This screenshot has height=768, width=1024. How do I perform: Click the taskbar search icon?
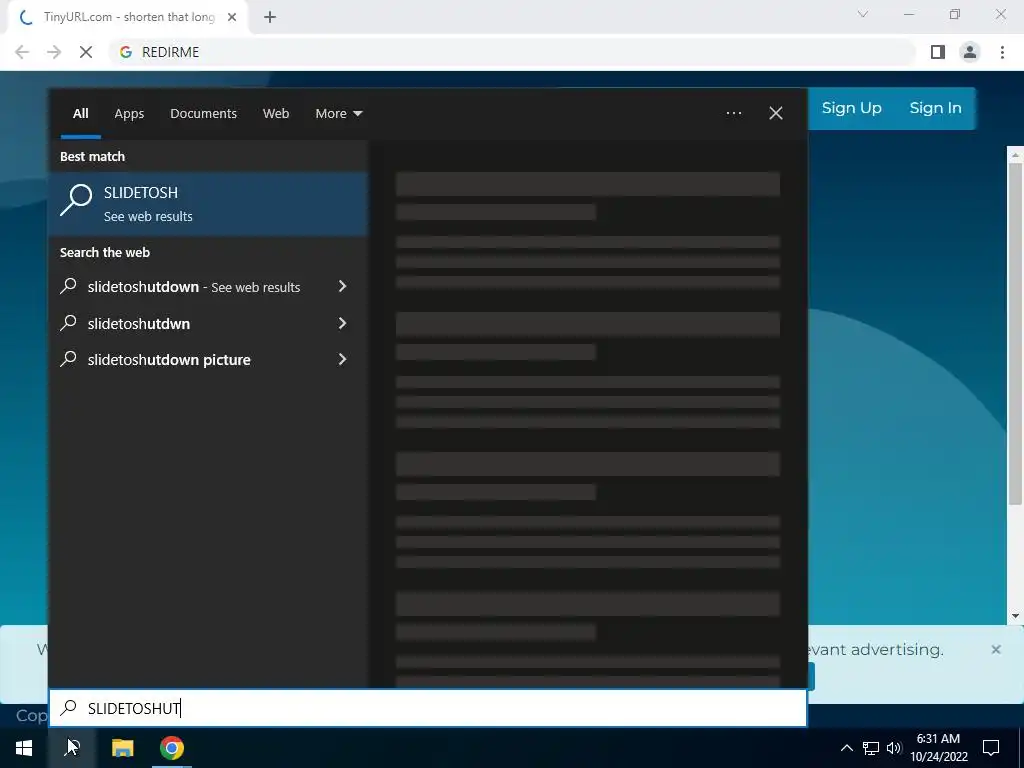pyautogui.click(x=72, y=748)
